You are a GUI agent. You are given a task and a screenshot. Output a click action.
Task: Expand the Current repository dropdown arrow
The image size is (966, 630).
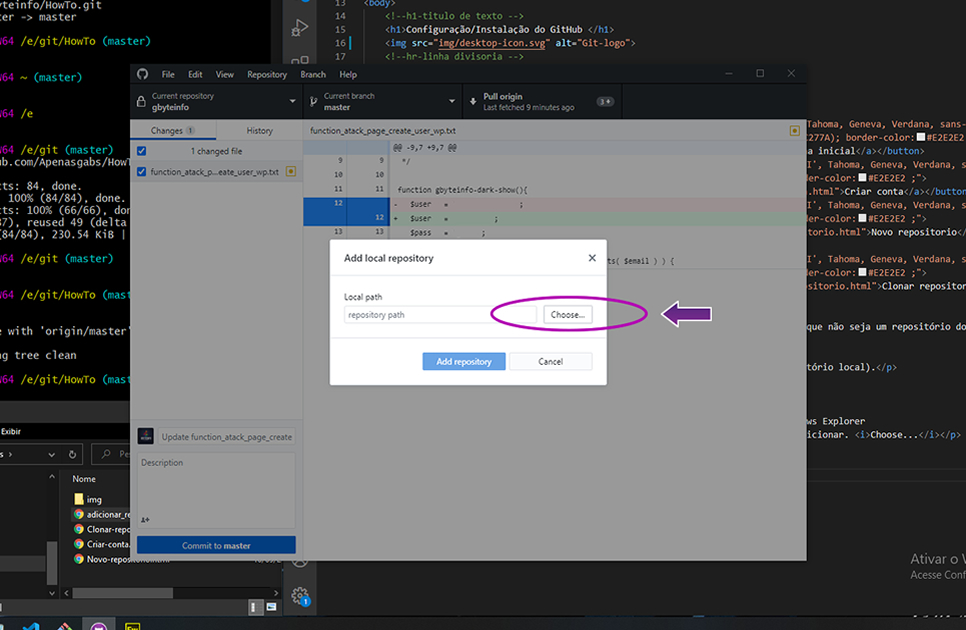click(292, 102)
